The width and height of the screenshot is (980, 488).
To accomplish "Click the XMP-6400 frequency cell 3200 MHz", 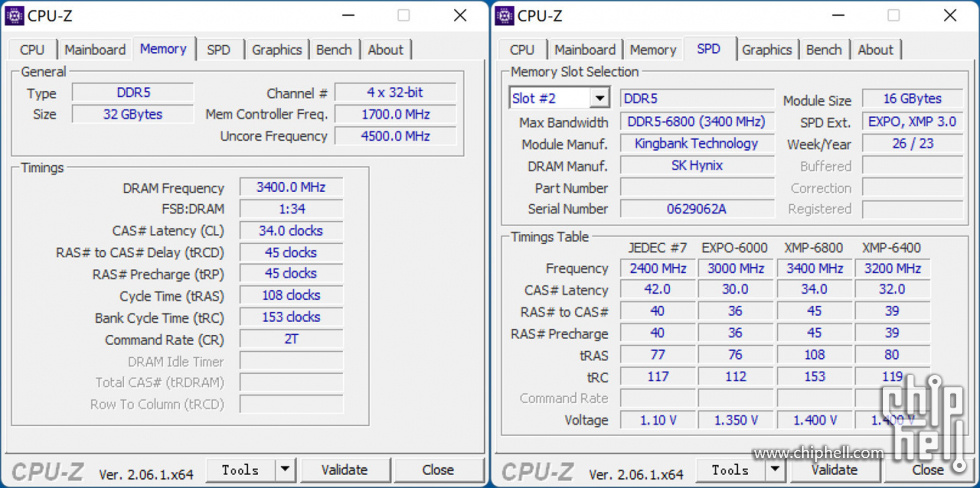I will tap(892, 269).
